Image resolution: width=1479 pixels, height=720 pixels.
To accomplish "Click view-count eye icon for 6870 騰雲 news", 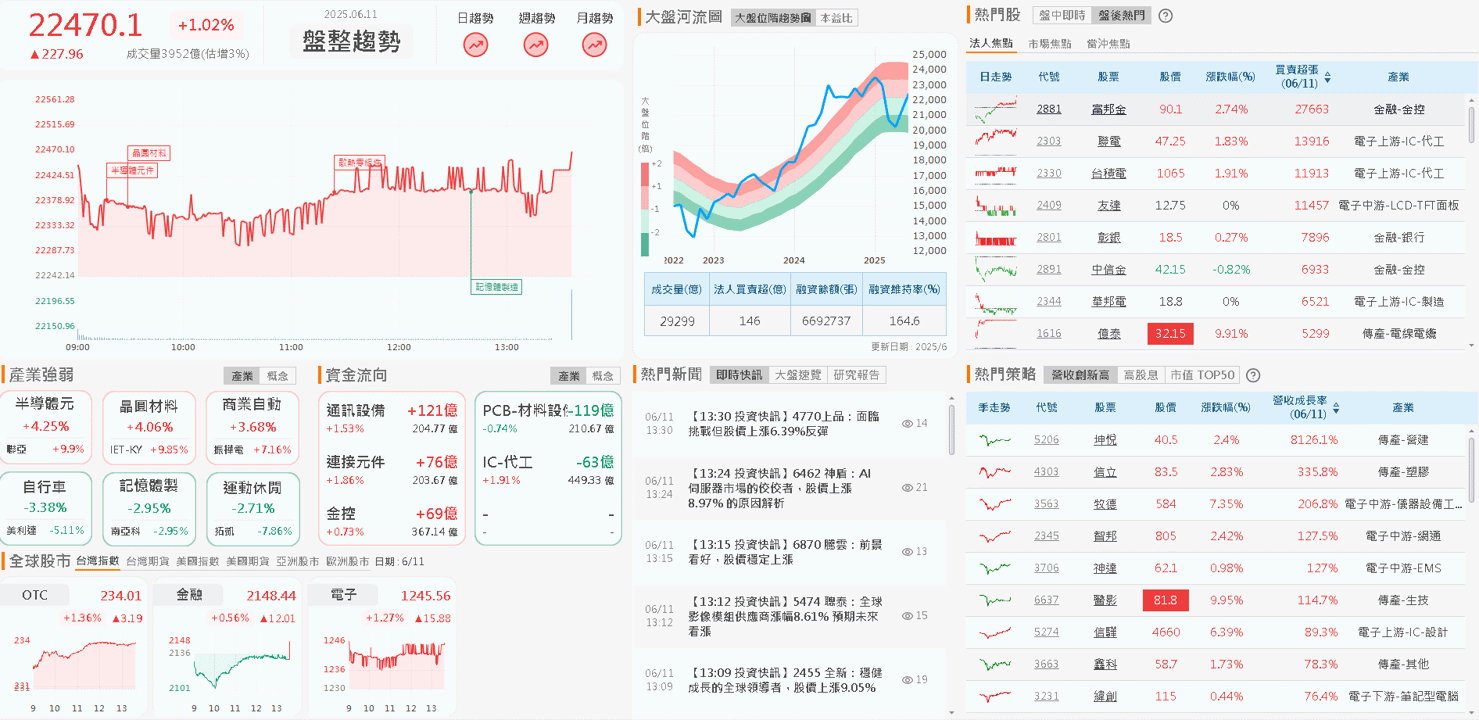I will (907, 551).
